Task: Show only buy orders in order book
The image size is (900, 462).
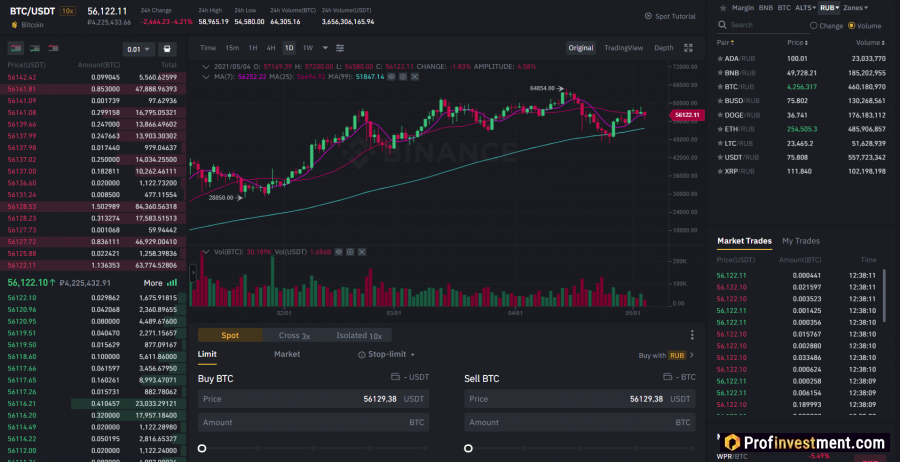Action: click(x=34, y=48)
